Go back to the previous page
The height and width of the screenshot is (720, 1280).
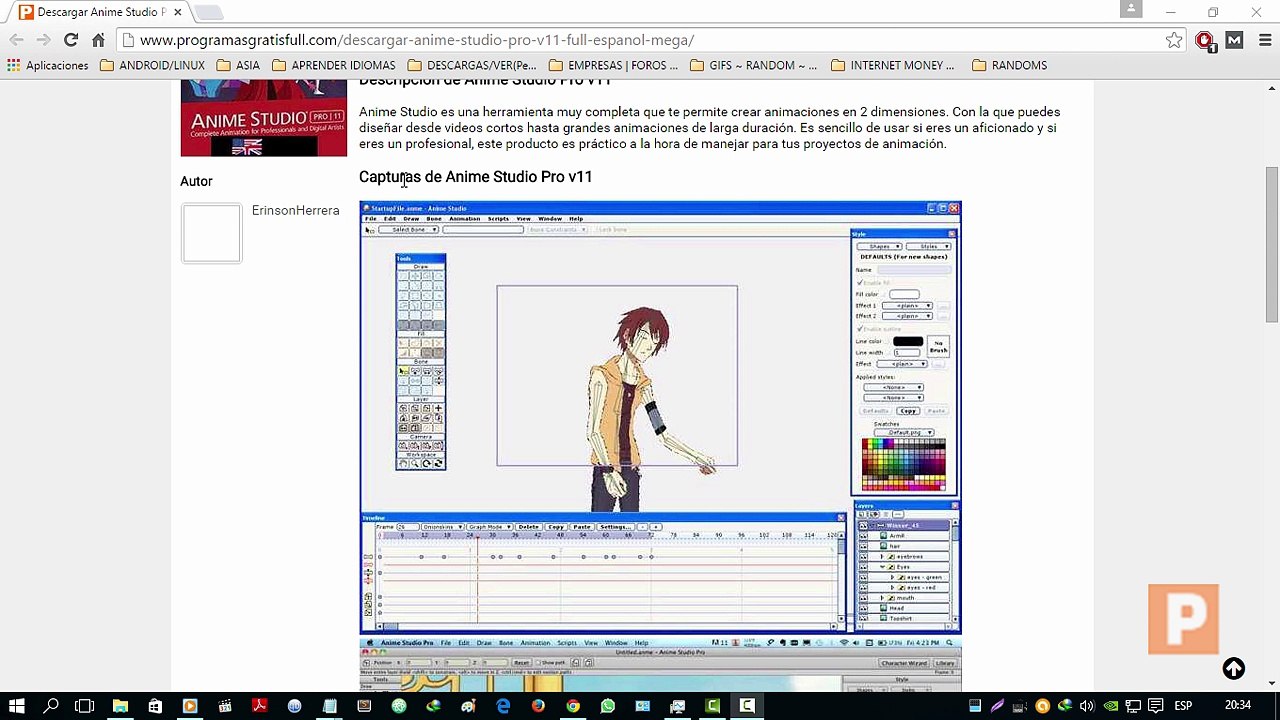pos(16,40)
